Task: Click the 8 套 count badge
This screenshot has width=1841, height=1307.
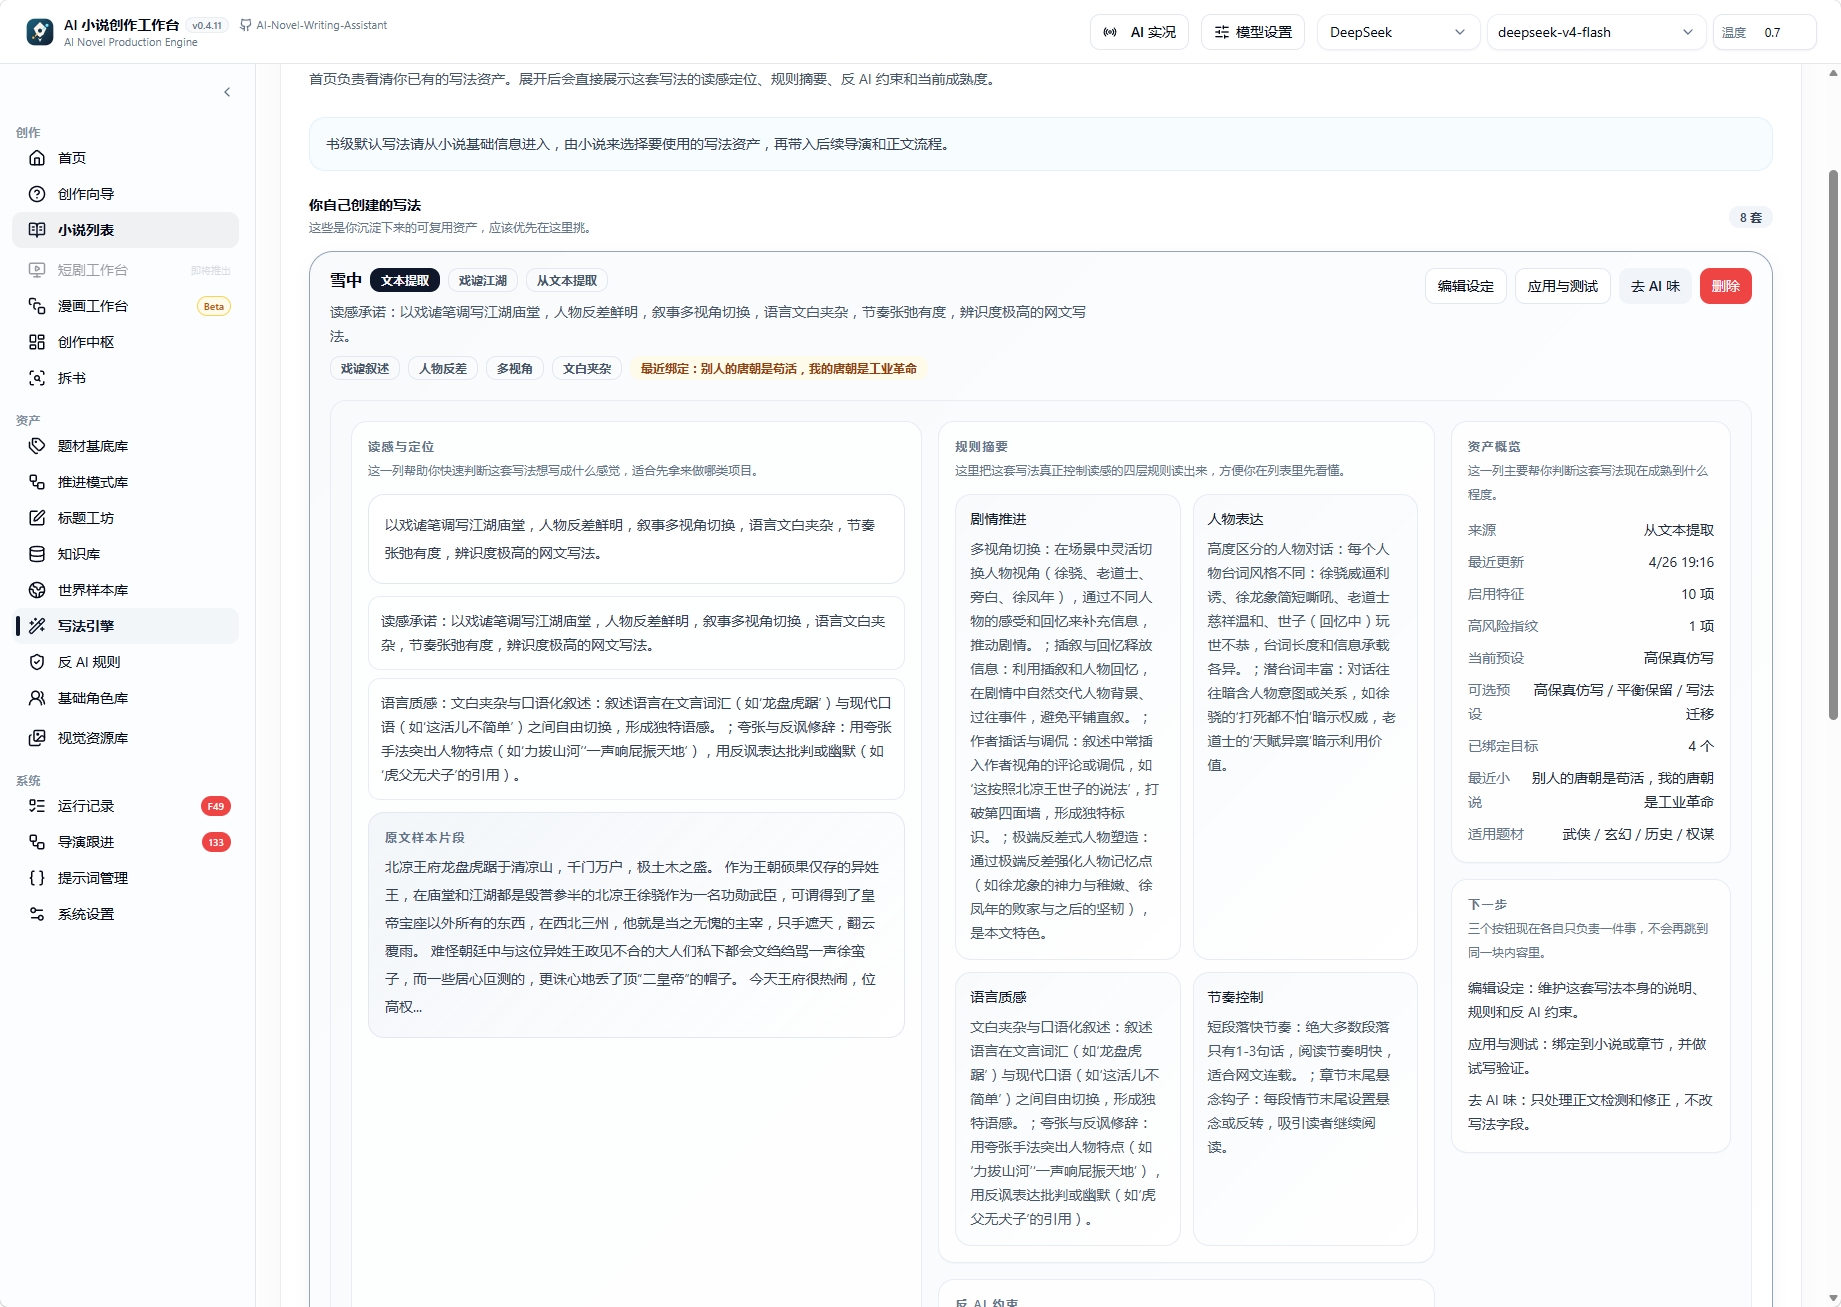Action: pyautogui.click(x=1751, y=218)
